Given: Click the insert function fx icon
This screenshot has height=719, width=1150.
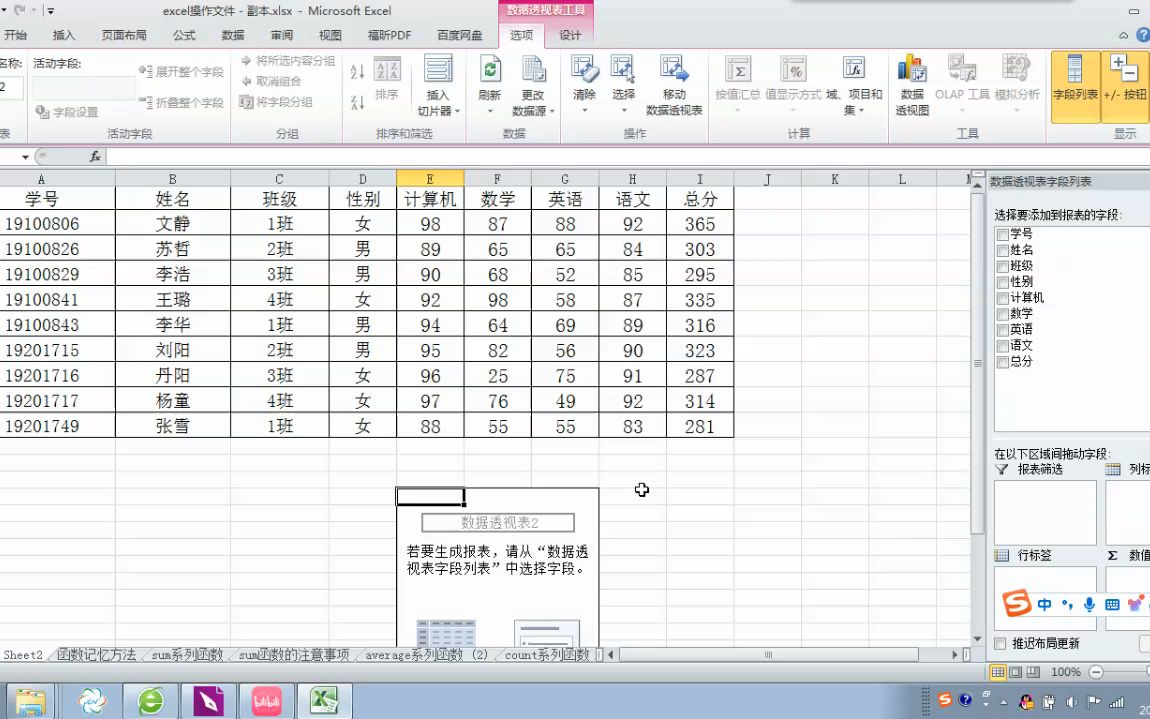Looking at the screenshot, I should [x=95, y=156].
